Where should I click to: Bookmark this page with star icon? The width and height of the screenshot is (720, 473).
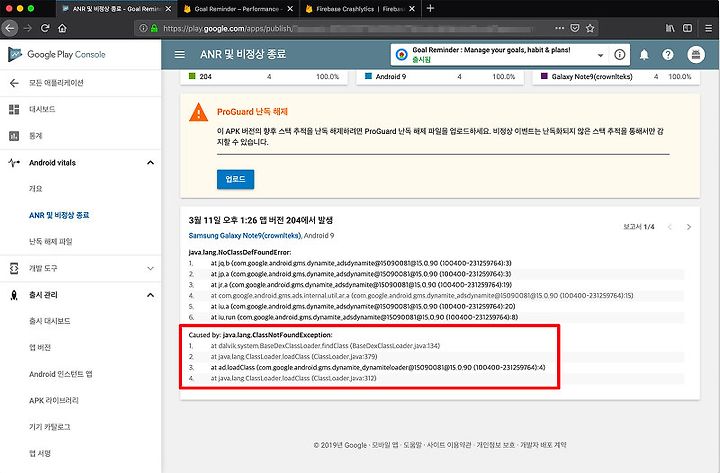coord(590,28)
